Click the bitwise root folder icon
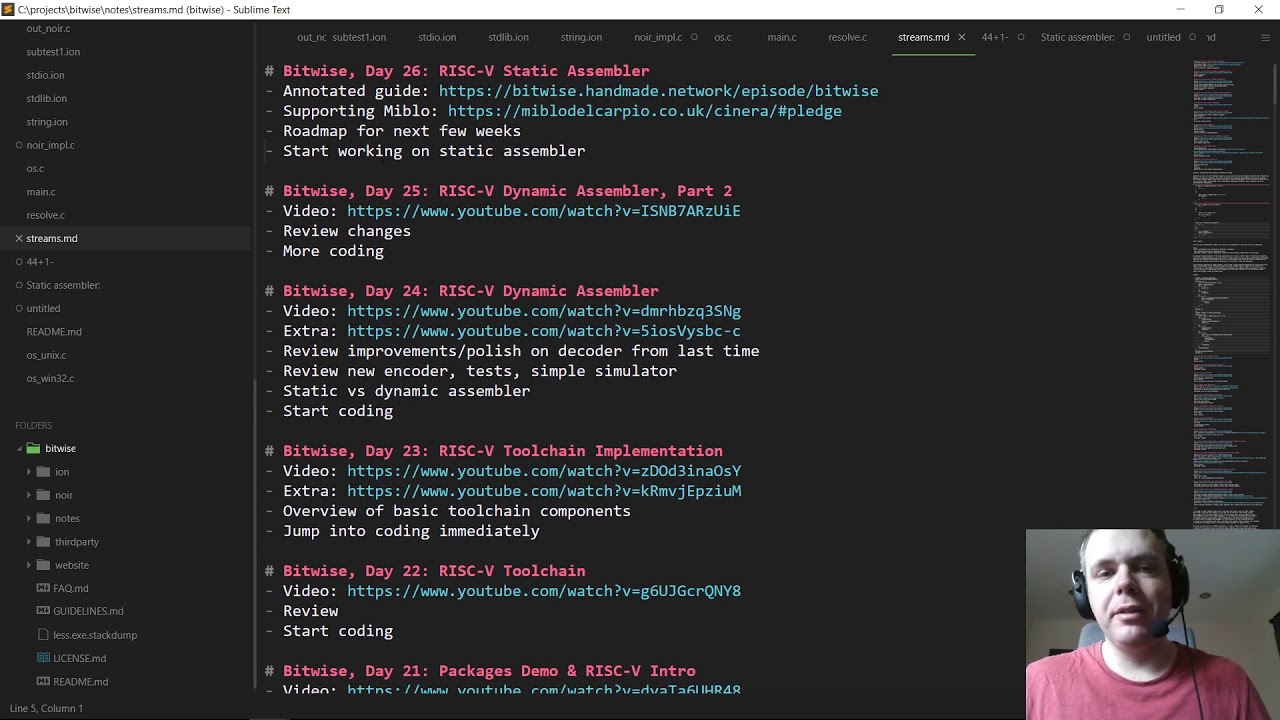 [x=33, y=448]
